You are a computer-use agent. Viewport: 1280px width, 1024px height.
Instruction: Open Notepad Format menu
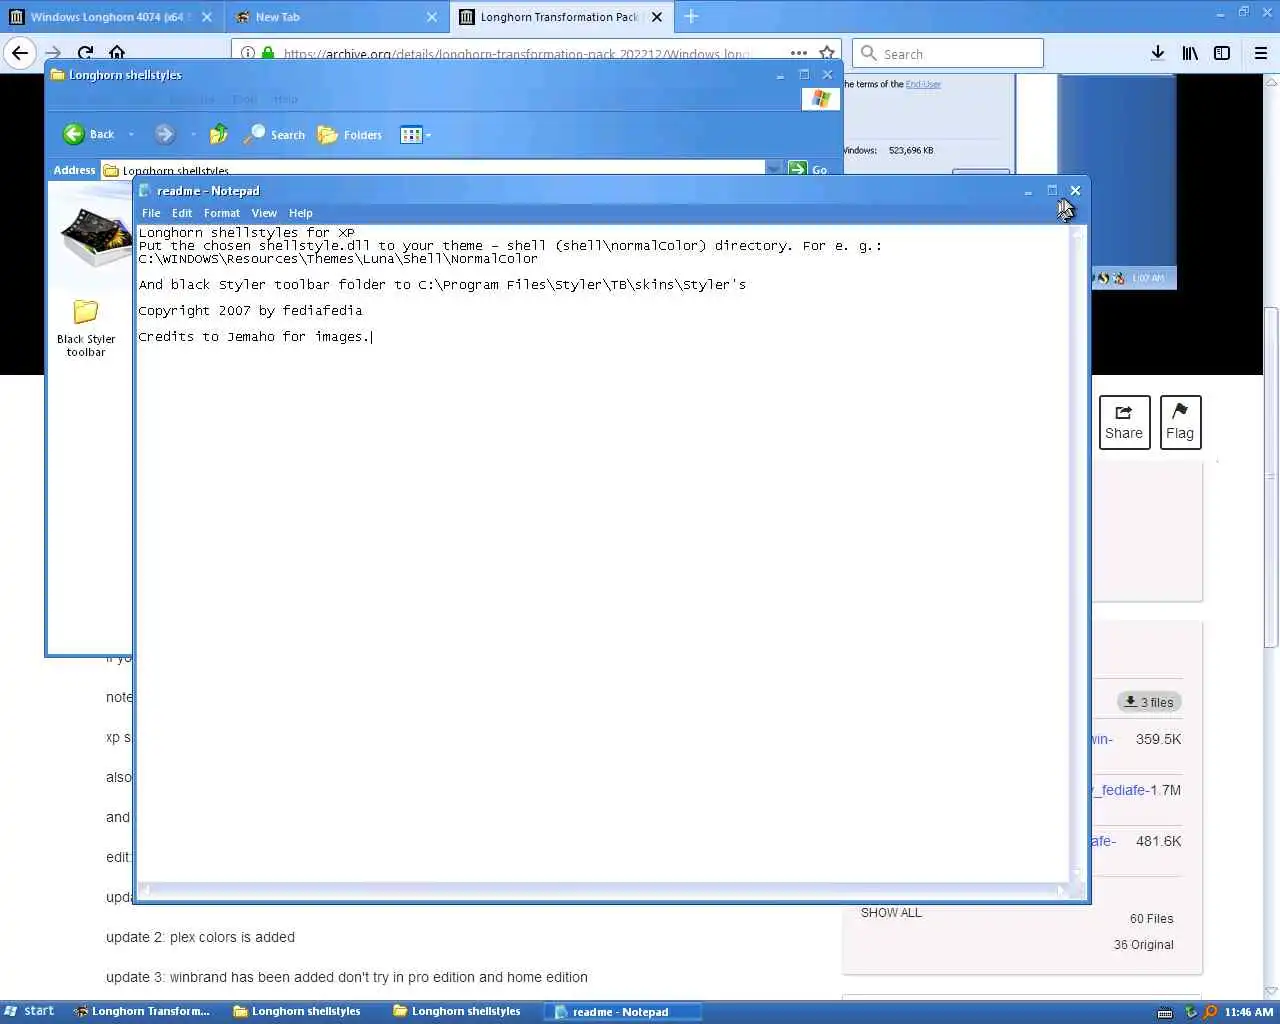222,213
